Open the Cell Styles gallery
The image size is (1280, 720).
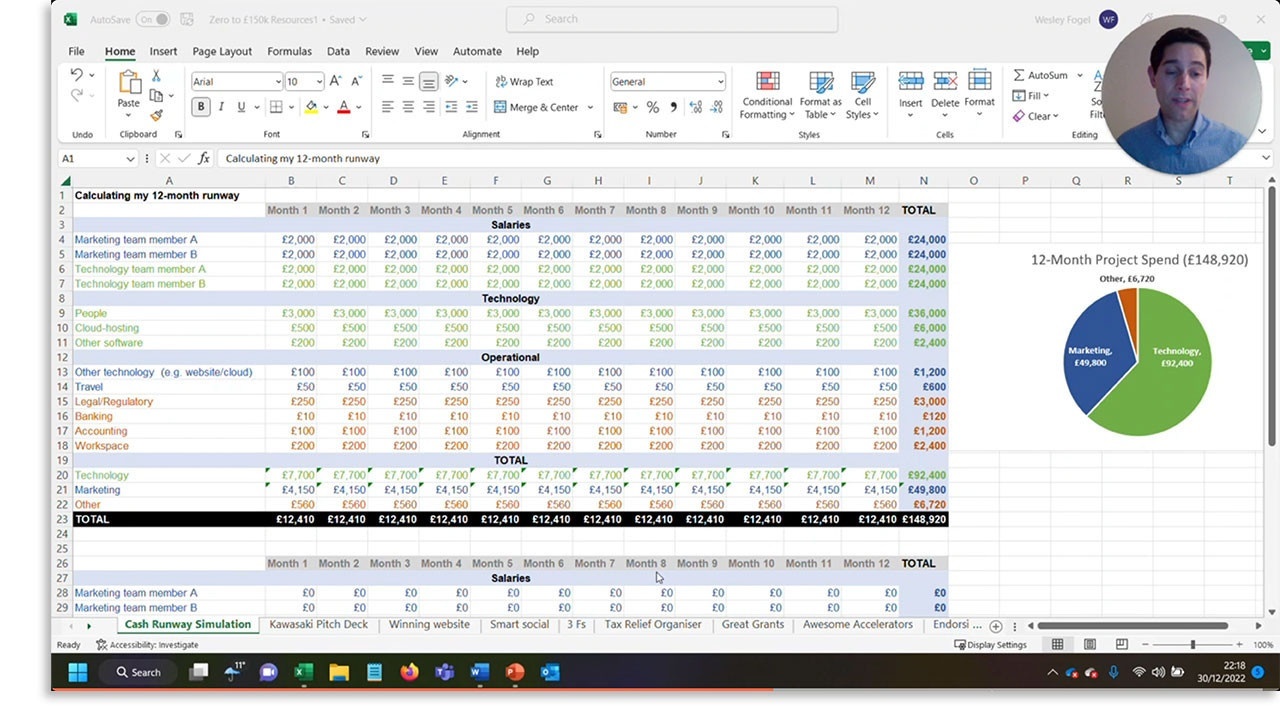(x=862, y=96)
